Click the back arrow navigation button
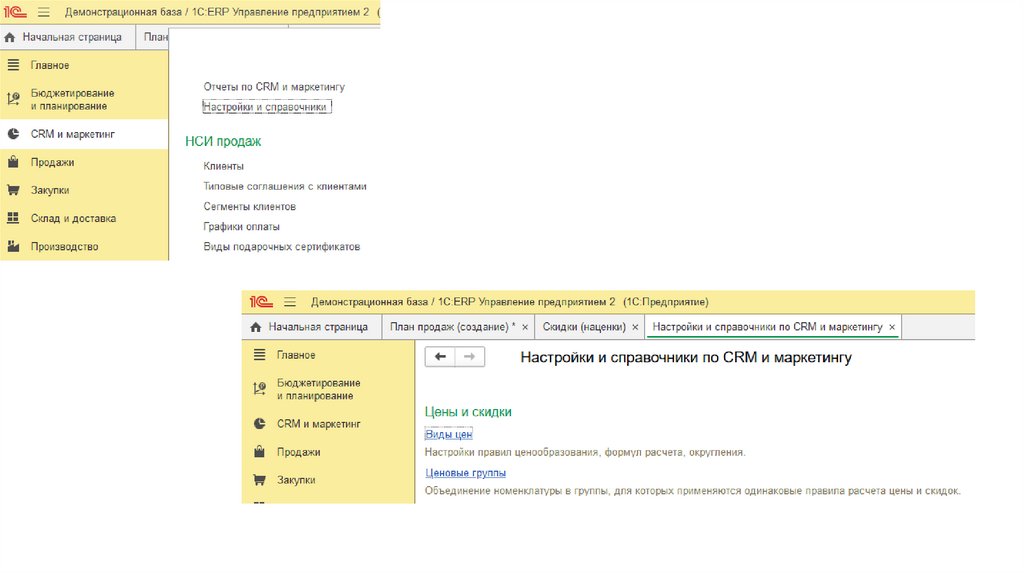Viewport: 1024px width, 574px height. (440, 357)
